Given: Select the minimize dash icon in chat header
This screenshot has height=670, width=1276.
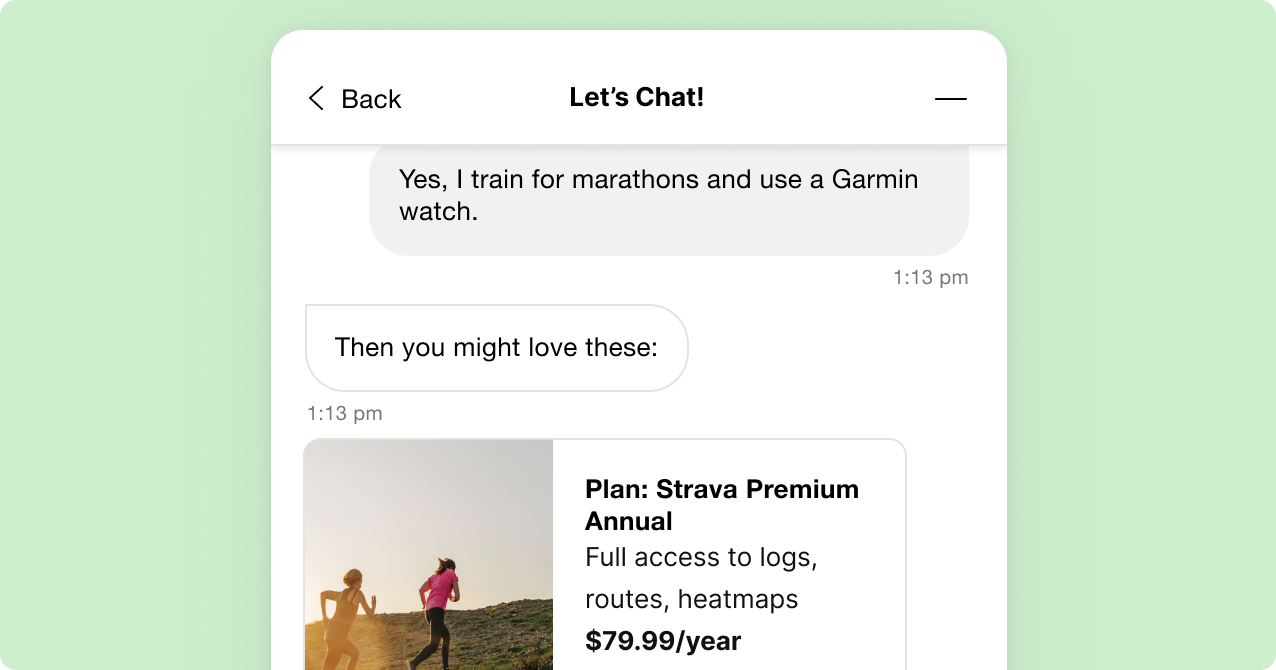Looking at the screenshot, I should click(951, 99).
